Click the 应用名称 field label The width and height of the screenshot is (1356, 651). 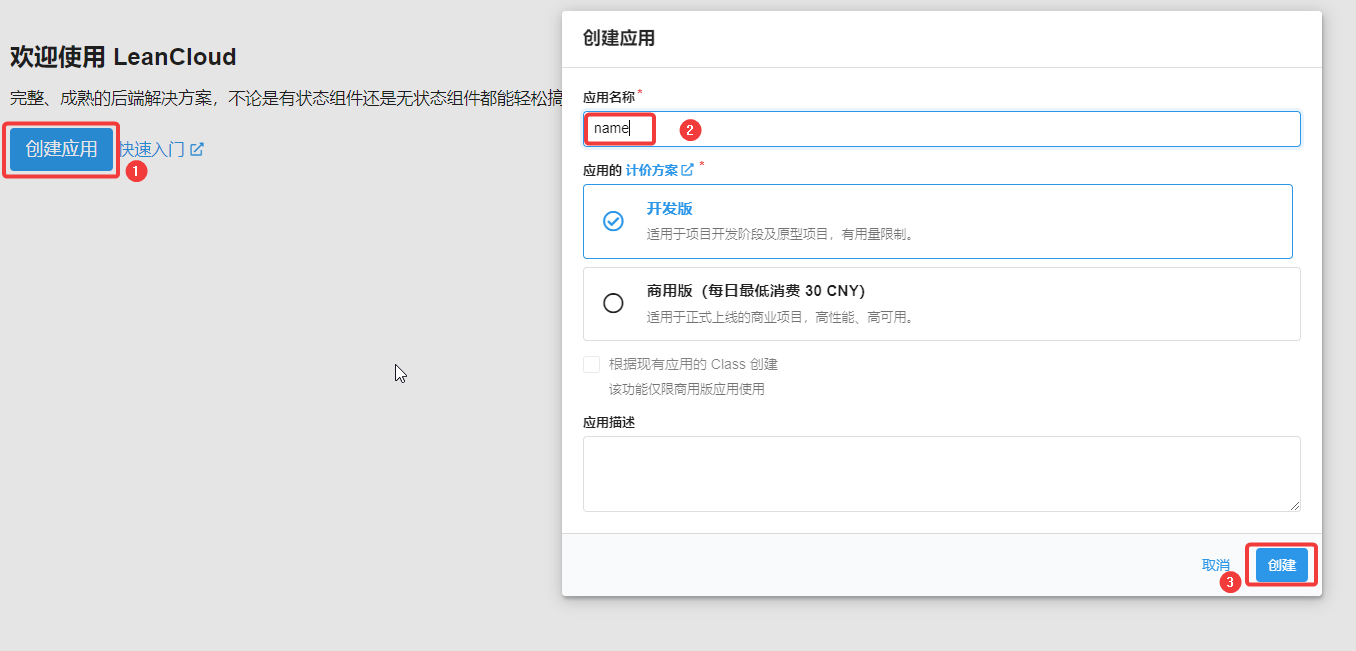[x=608, y=98]
